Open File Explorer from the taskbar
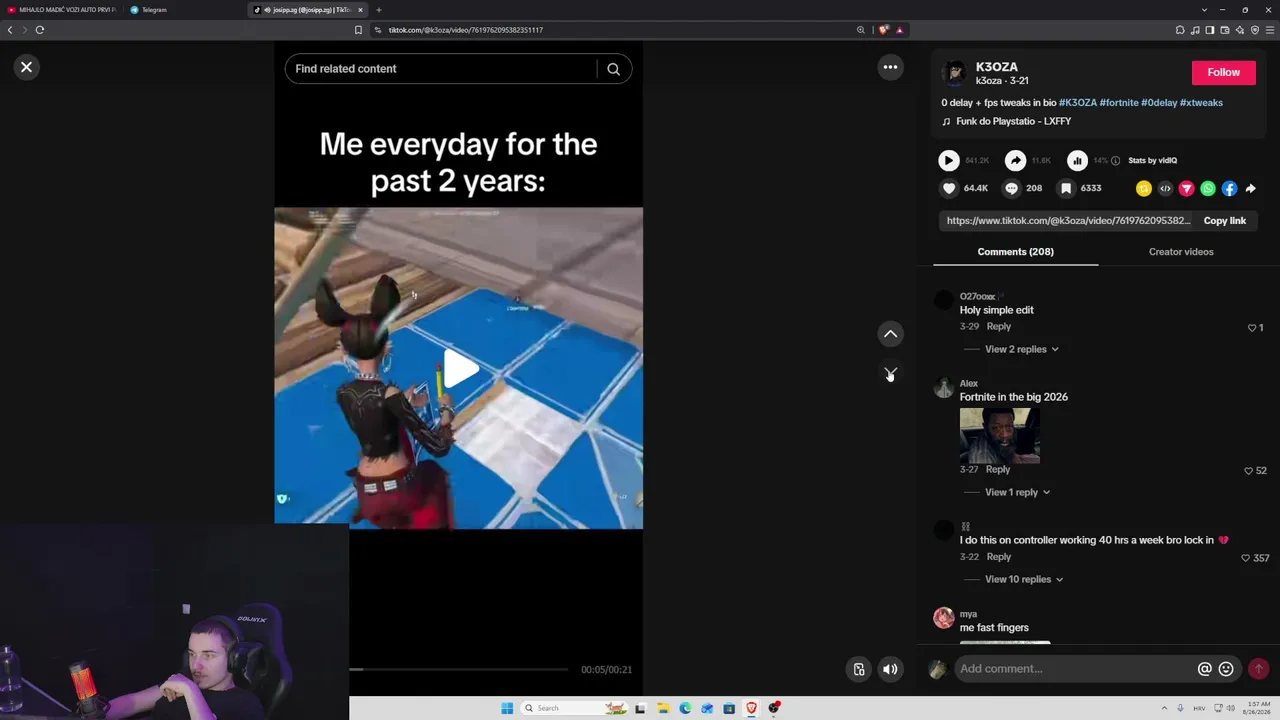1280x720 pixels. [x=663, y=708]
